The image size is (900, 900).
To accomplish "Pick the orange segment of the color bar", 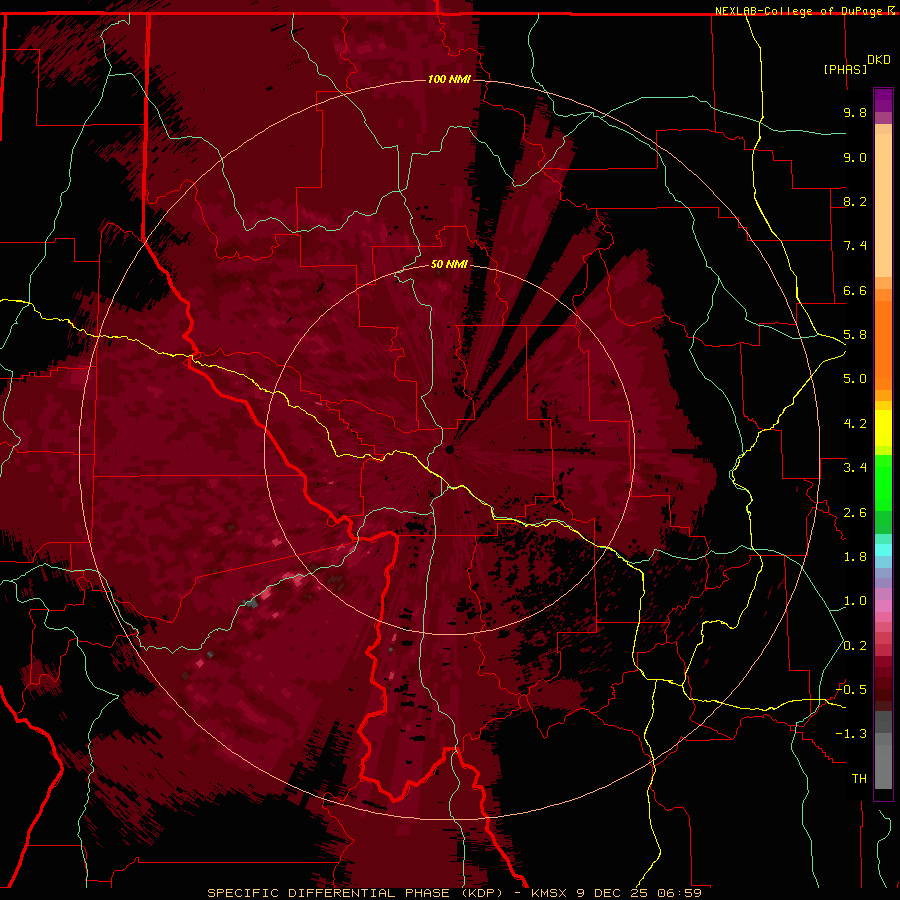I will pyautogui.click(x=883, y=346).
